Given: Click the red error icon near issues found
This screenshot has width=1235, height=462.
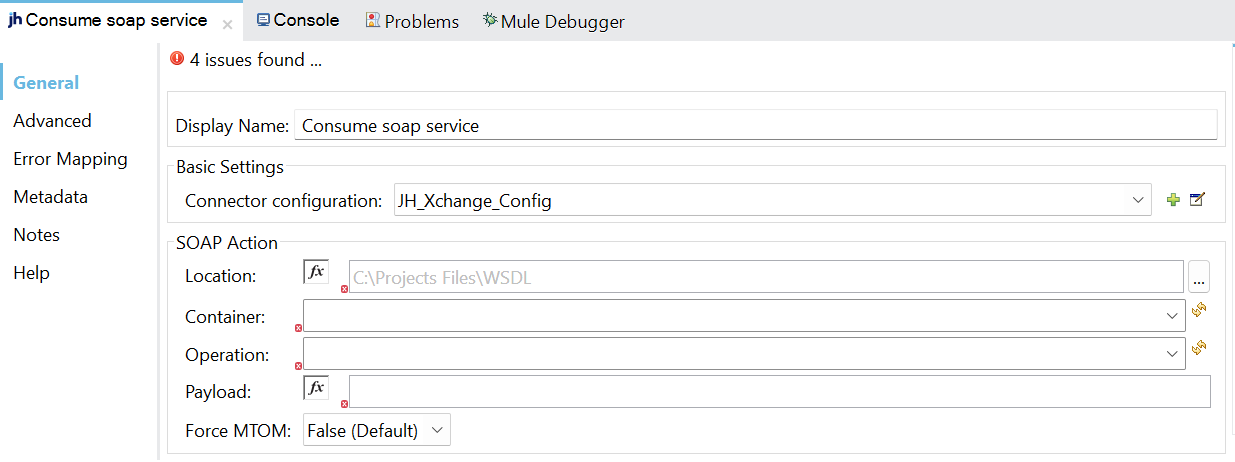Looking at the screenshot, I should point(178,59).
